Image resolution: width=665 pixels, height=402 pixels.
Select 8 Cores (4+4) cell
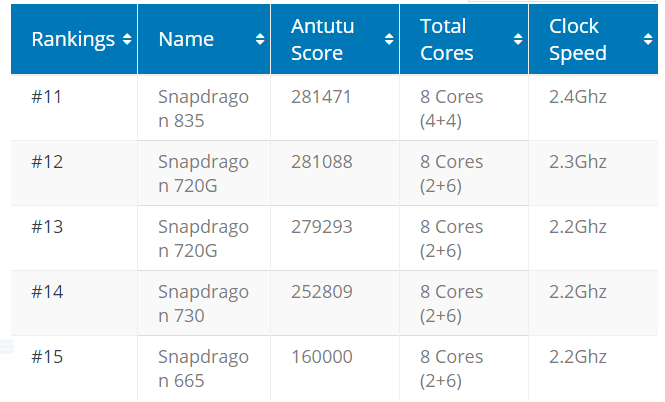pyautogui.click(x=464, y=108)
